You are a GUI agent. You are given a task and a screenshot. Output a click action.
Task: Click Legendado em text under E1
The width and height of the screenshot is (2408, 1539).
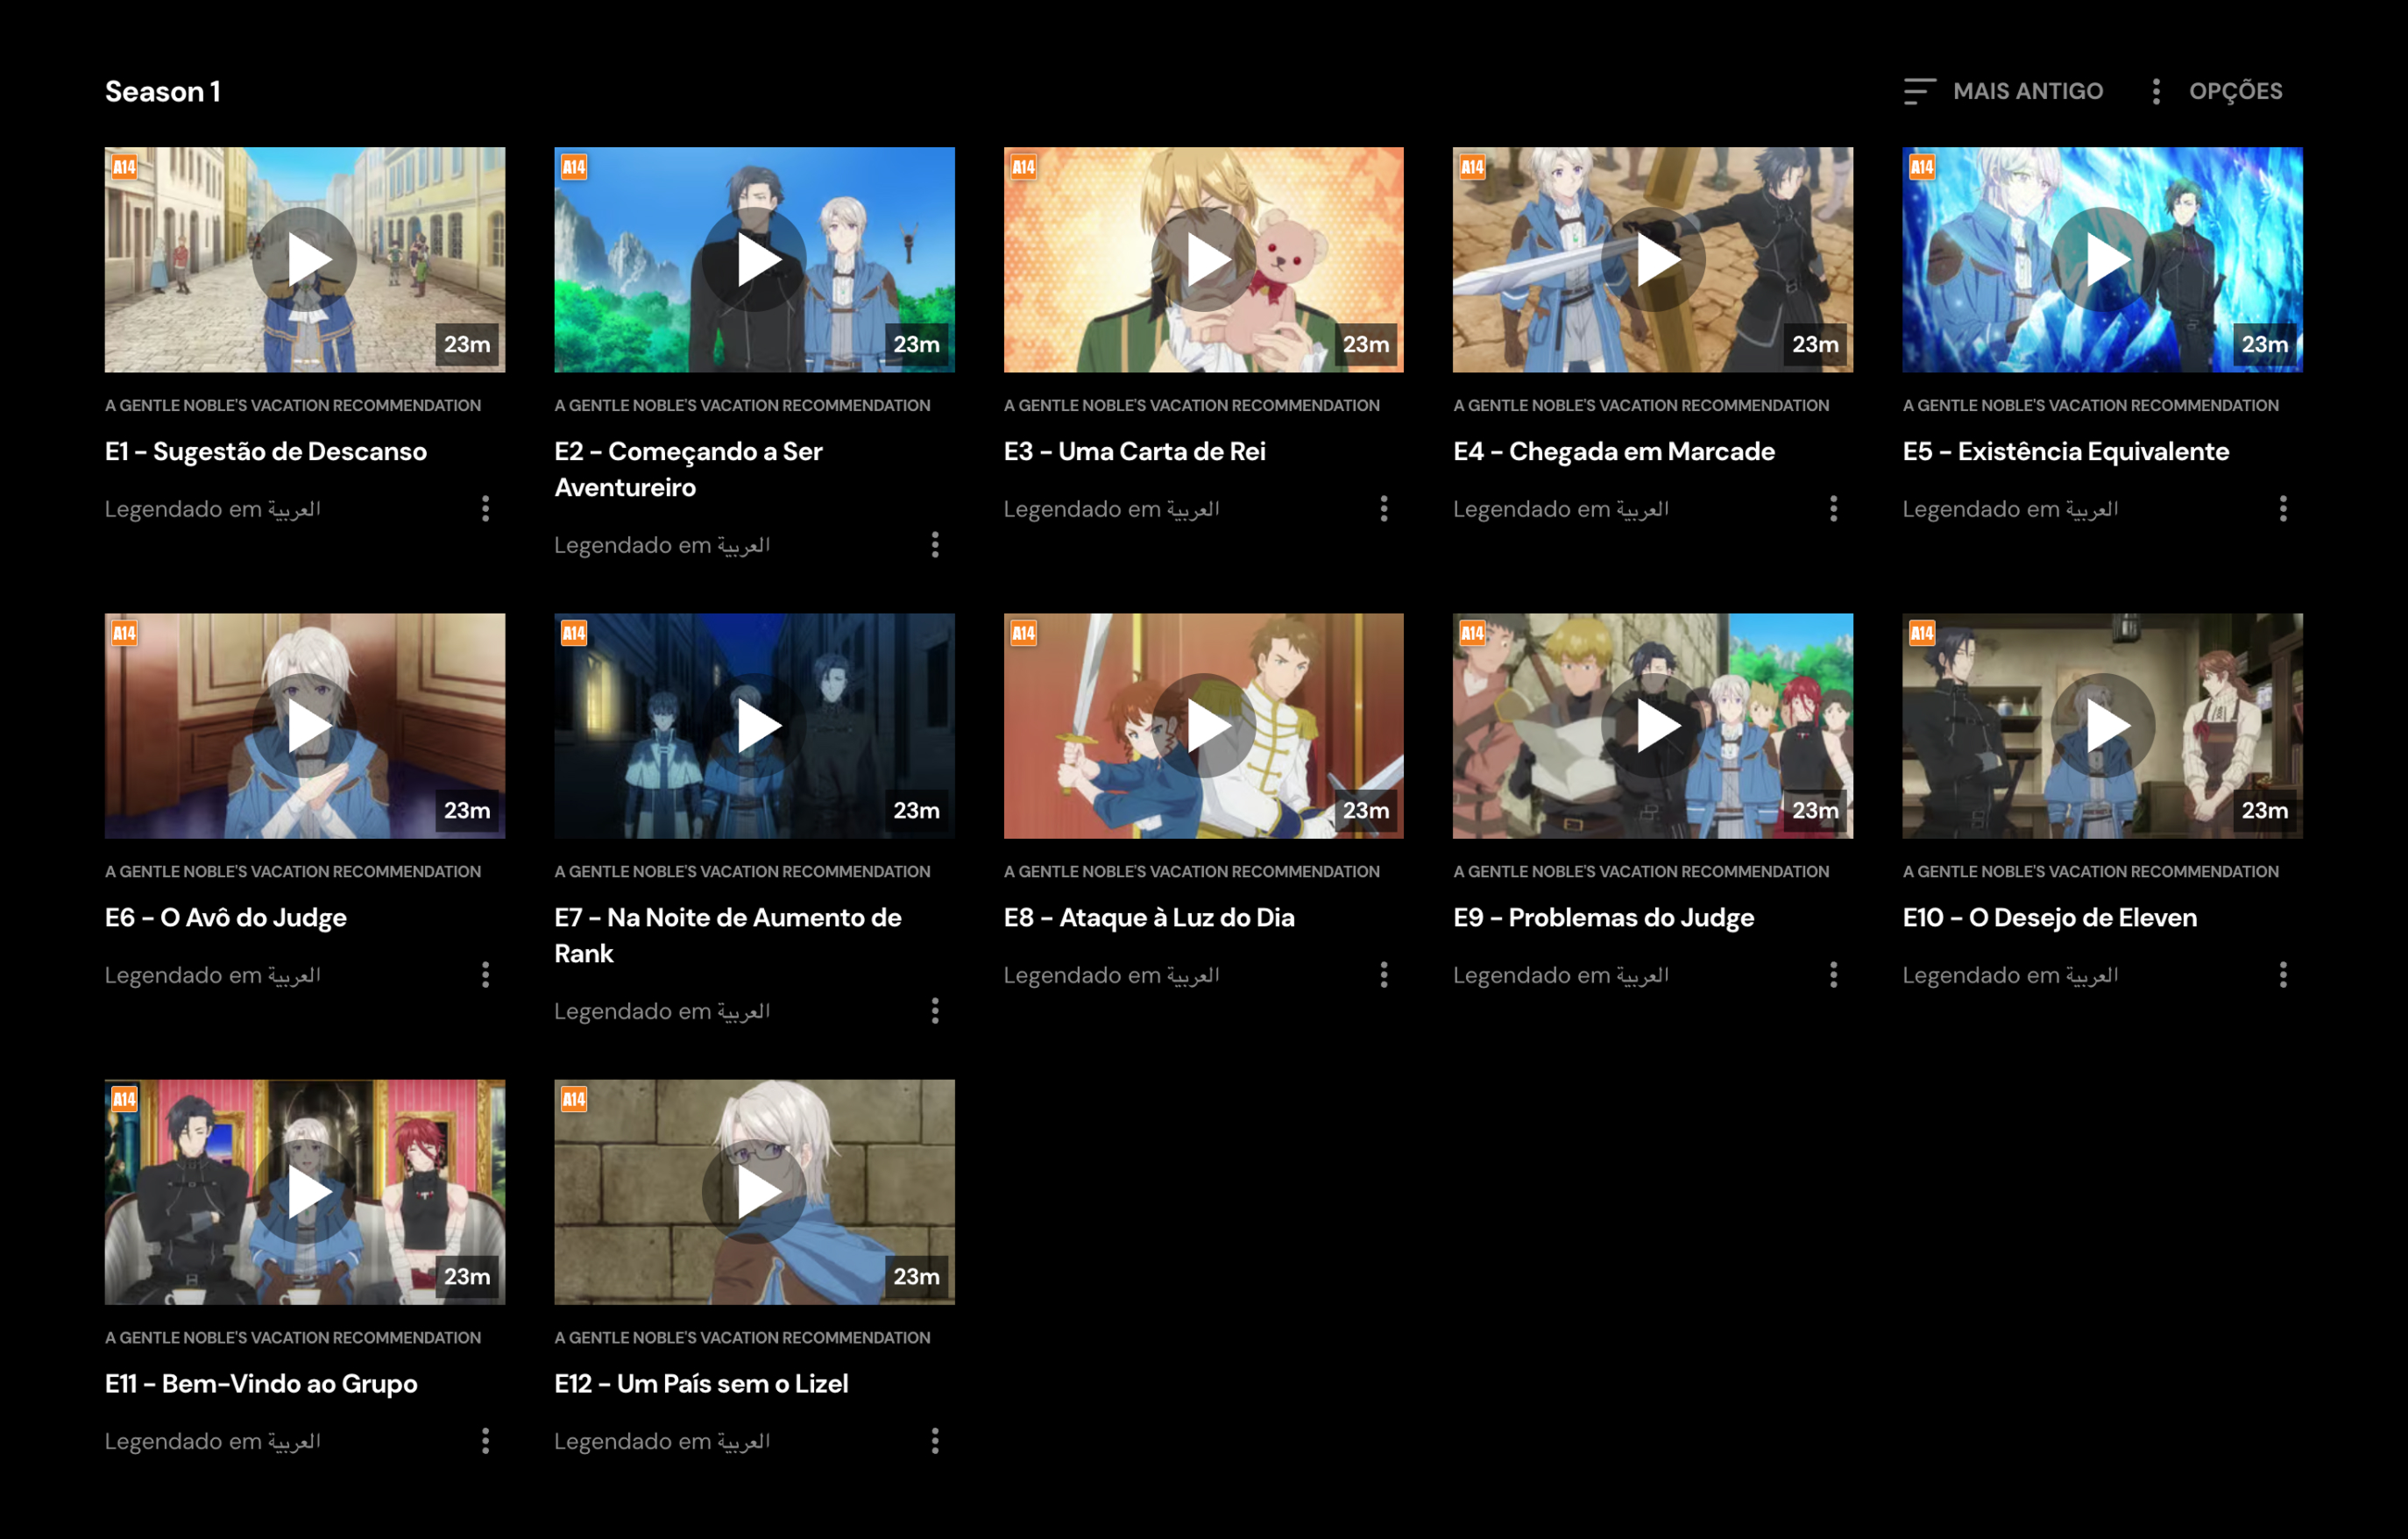pyautogui.click(x=213, y=509)
